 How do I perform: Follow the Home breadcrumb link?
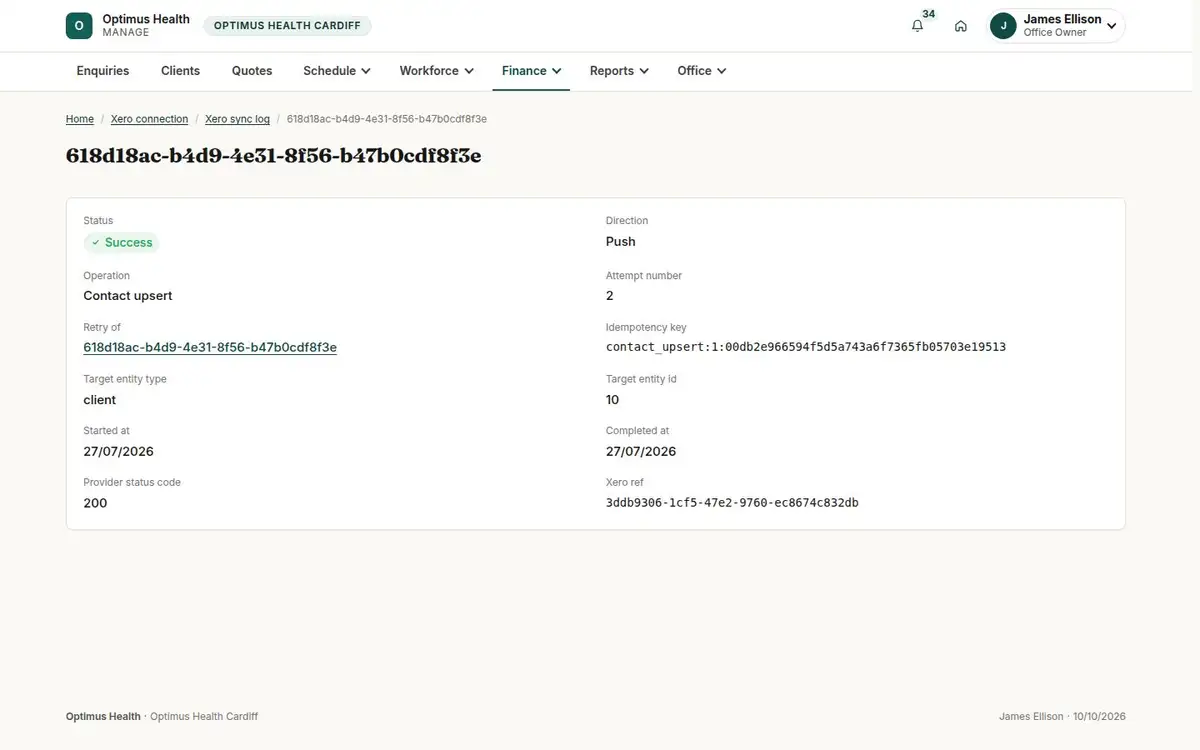80,119
